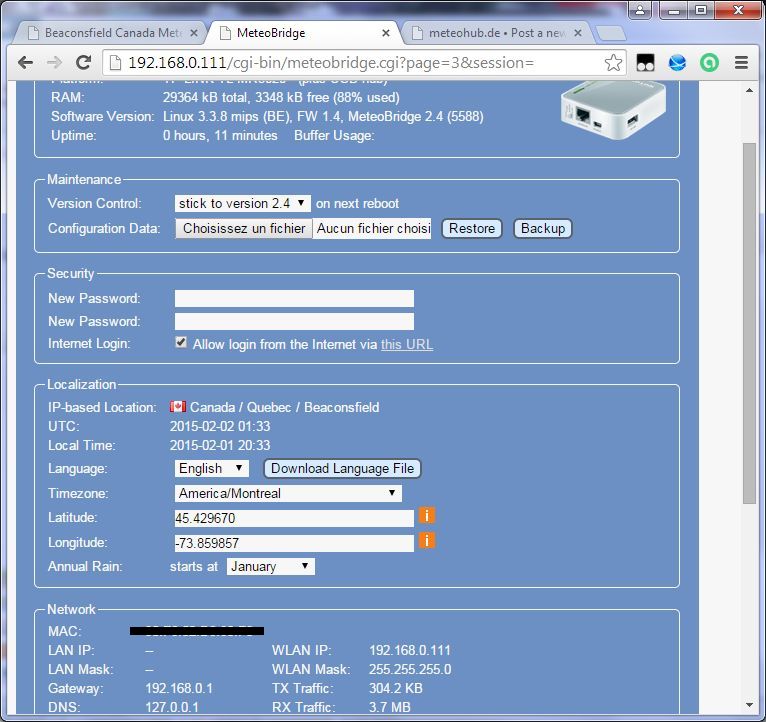Click the orange info icon beside Longitude
This screenshot has height=722, width=766.
coord(427,541)
